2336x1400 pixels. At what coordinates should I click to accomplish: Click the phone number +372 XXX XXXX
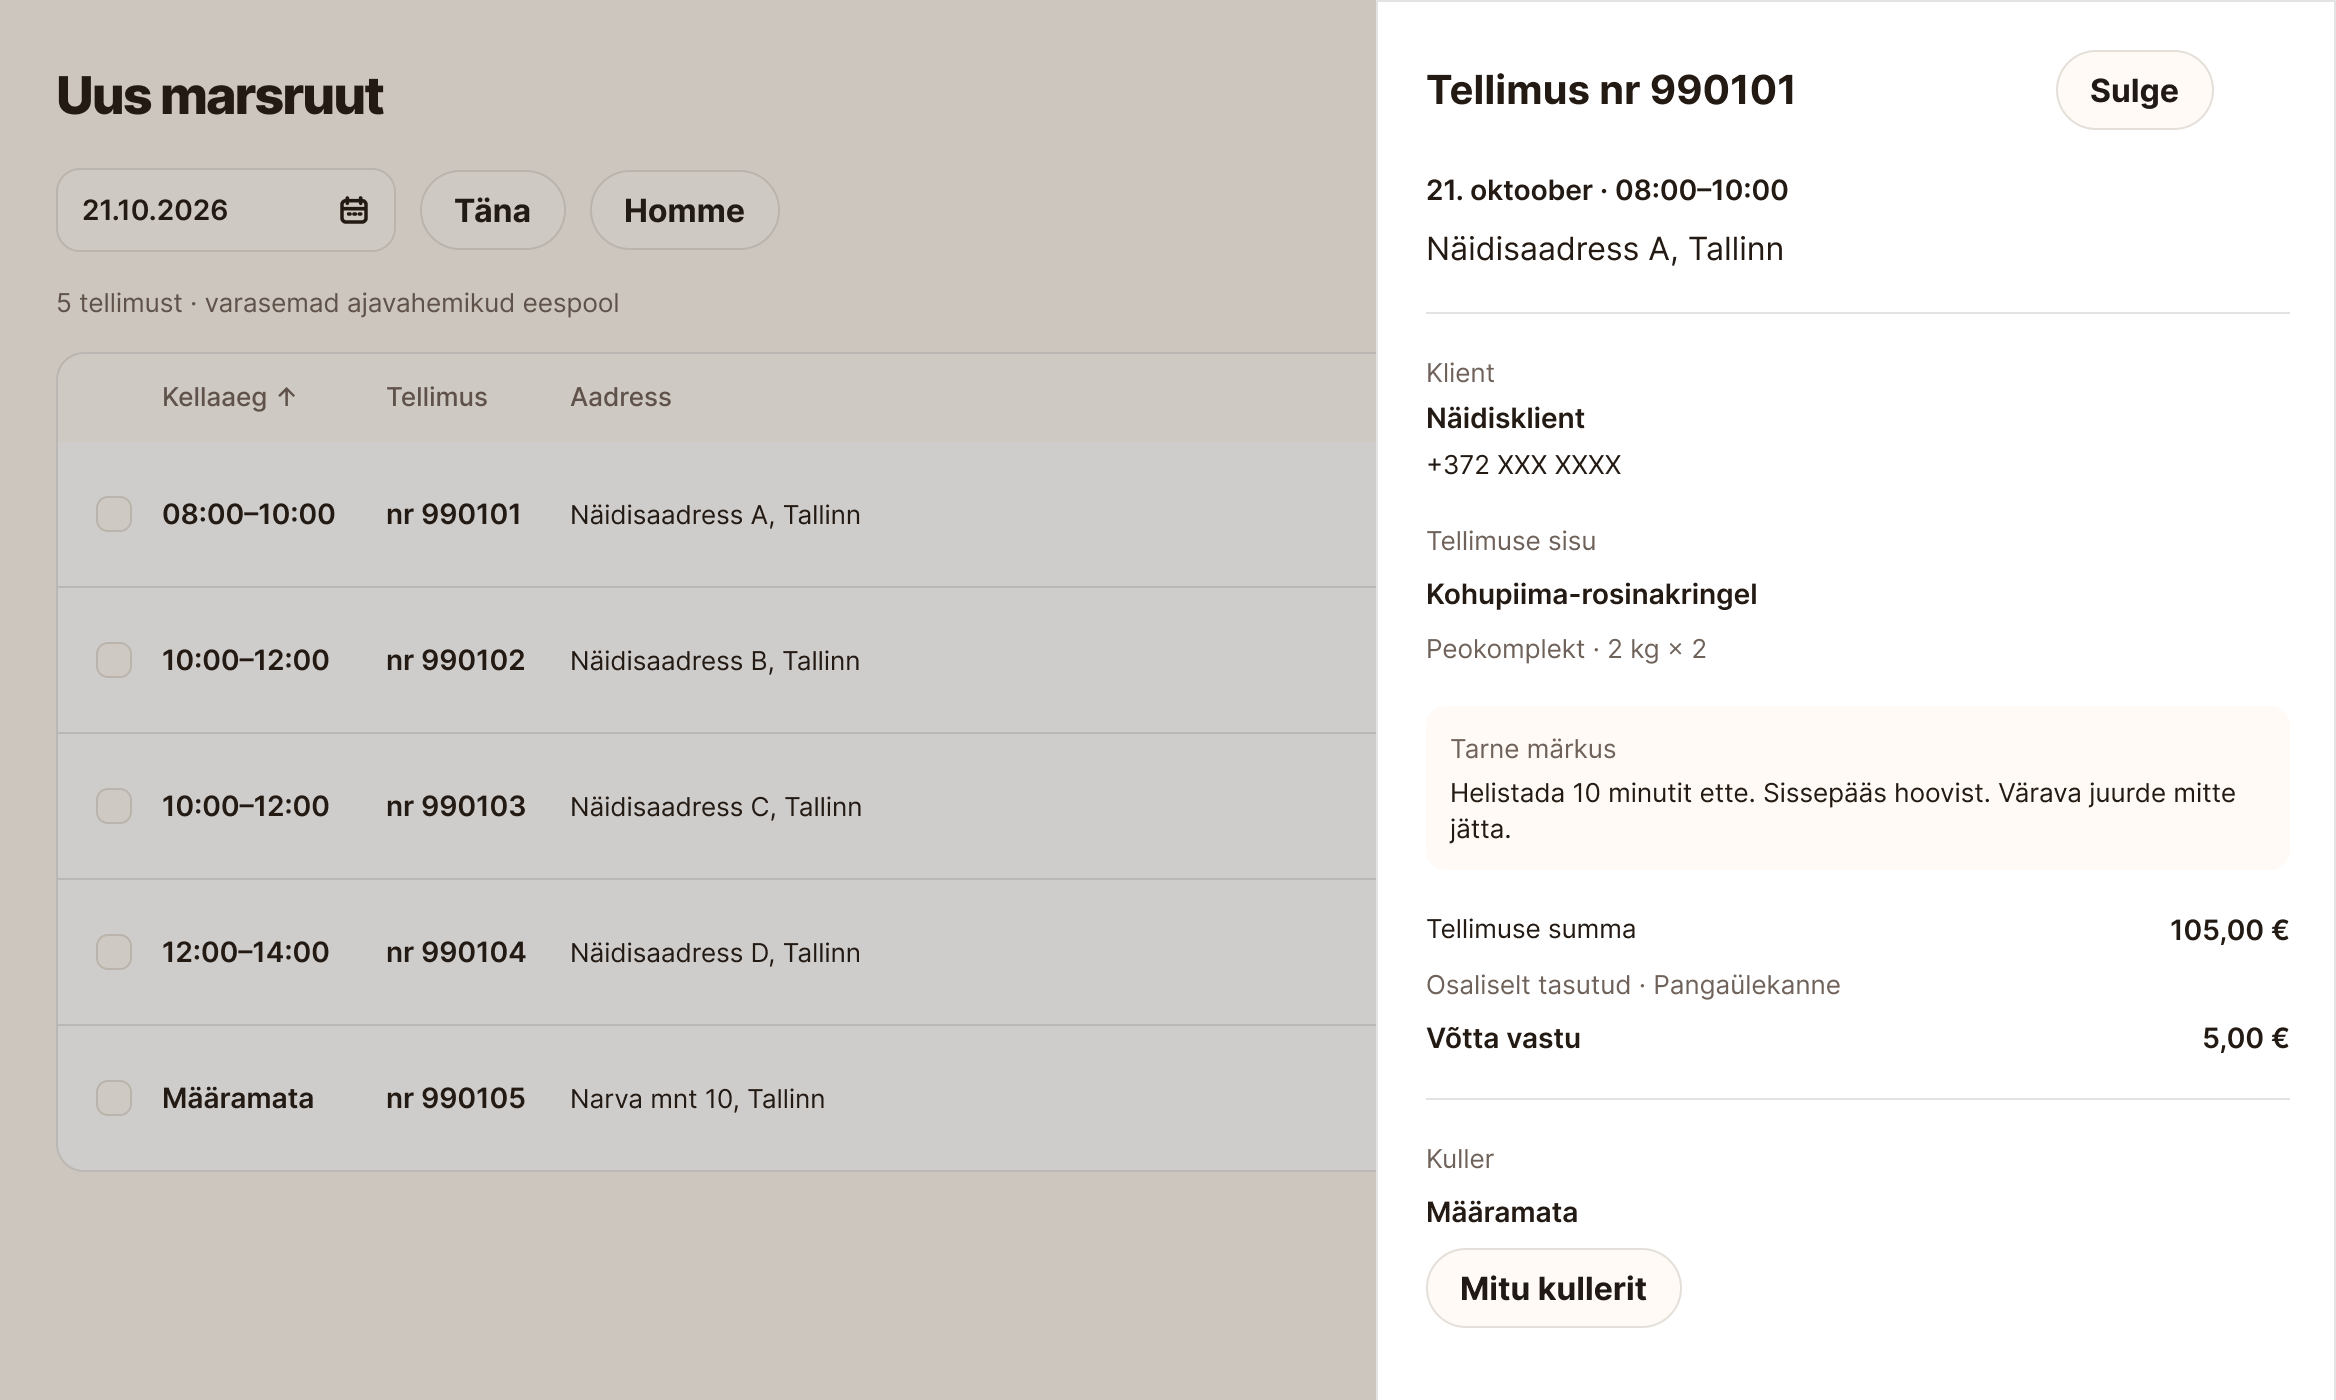tap(1523, 465)
